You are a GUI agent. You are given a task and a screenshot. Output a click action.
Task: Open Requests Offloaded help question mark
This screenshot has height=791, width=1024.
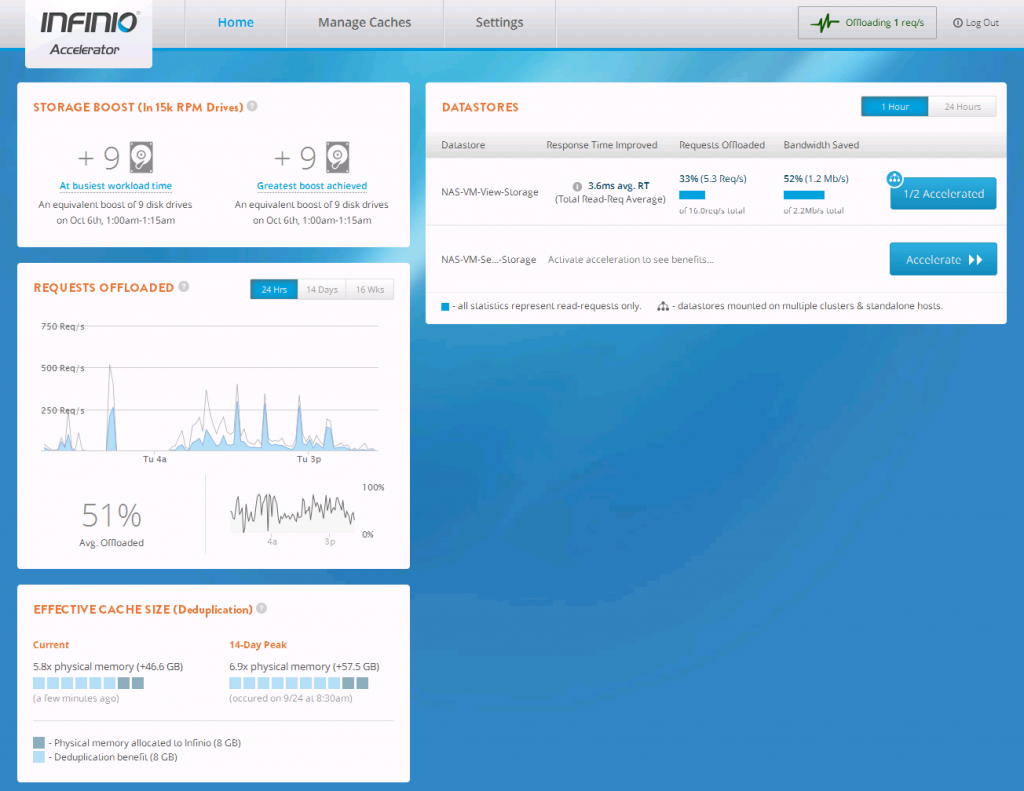coord(184,286)
